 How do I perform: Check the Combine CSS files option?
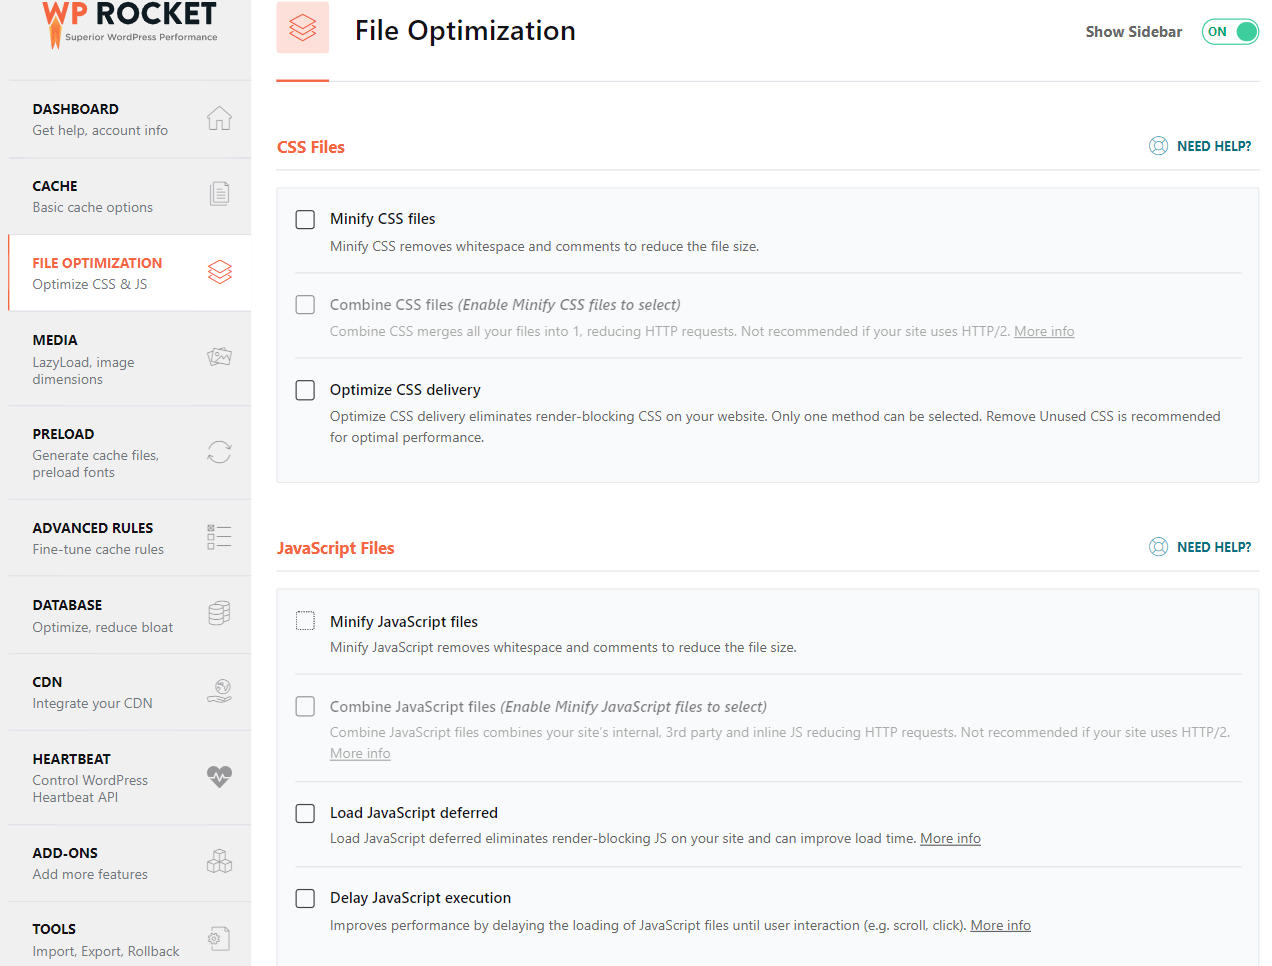pyautogui.click(x=305, y=304)
